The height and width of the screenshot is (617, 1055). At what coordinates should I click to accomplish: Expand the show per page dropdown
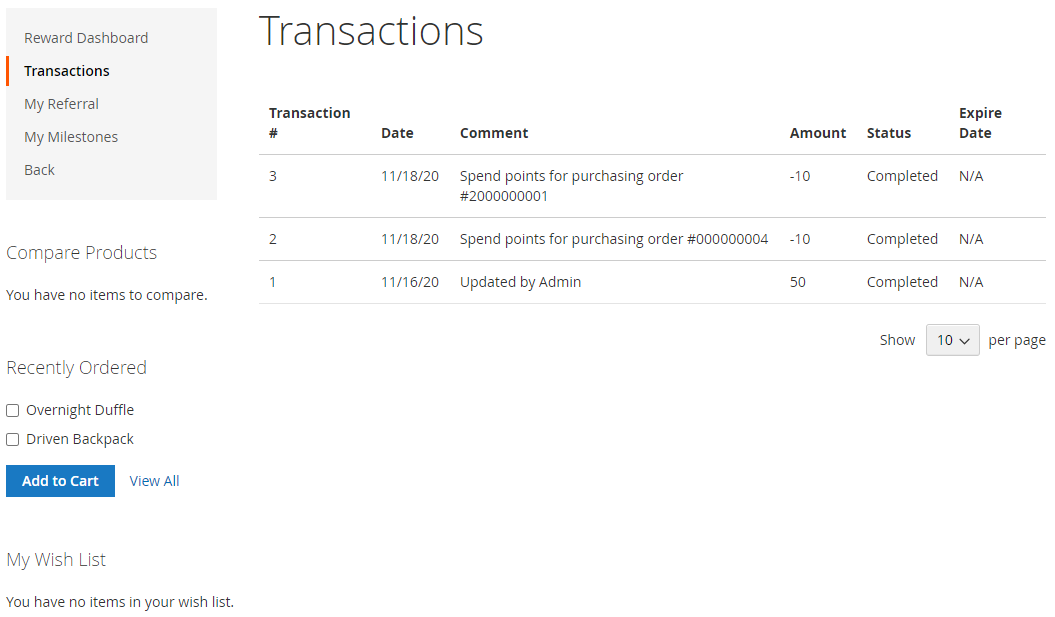coord(952,340)
